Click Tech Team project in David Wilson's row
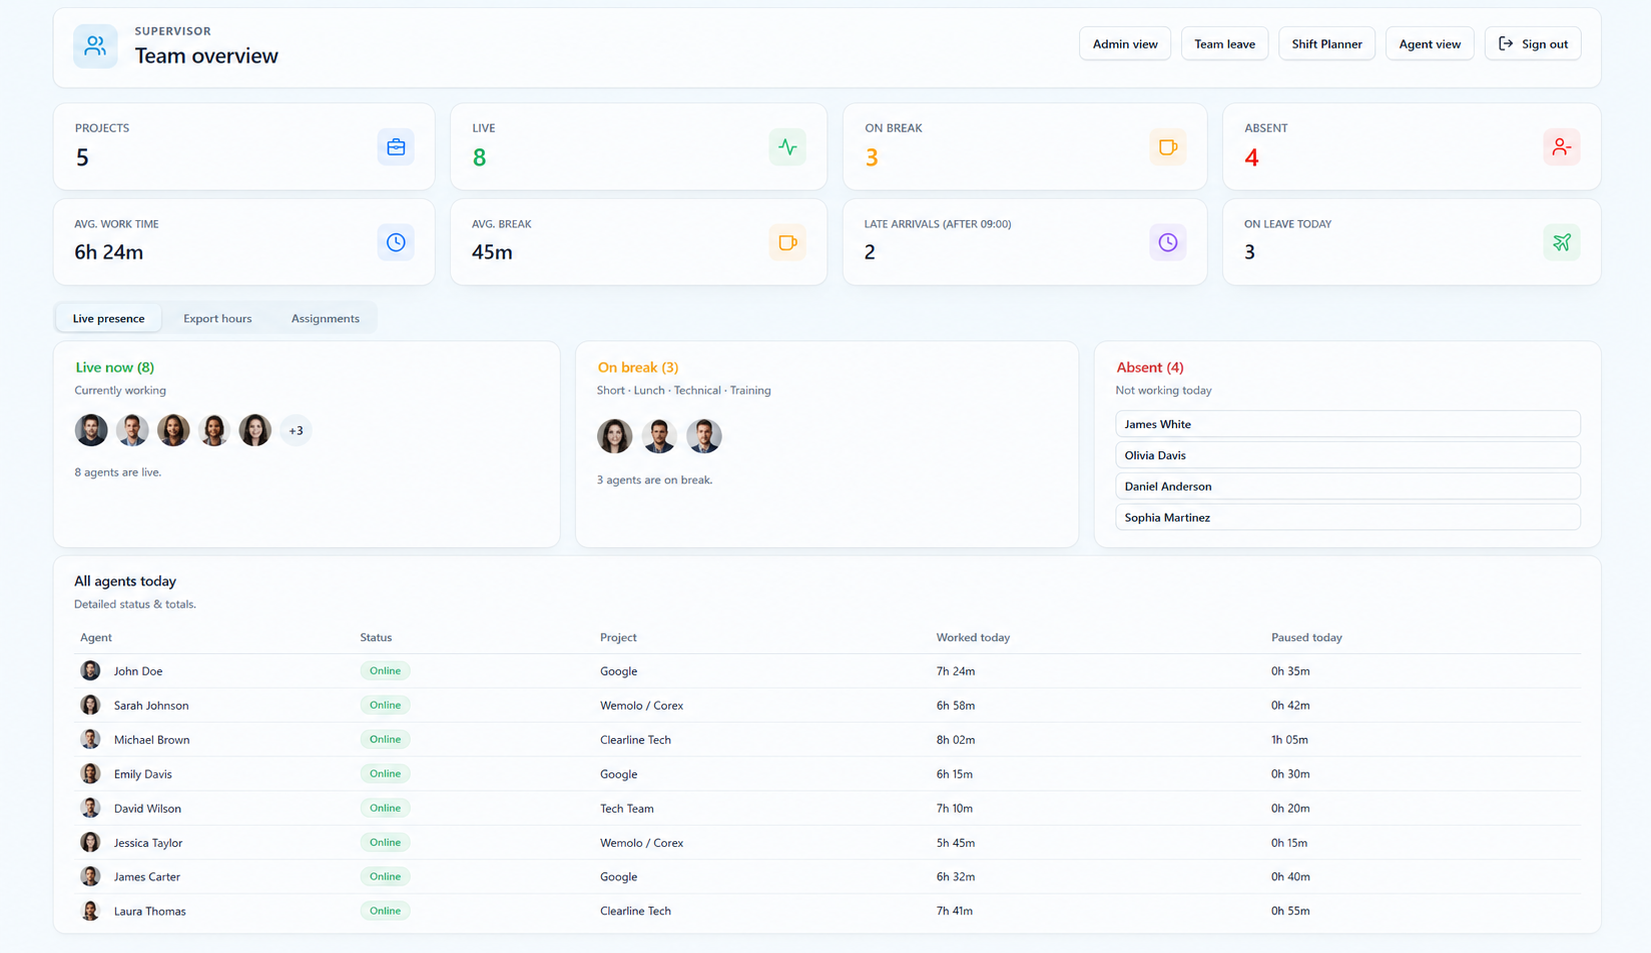 (x=627, y=808)
